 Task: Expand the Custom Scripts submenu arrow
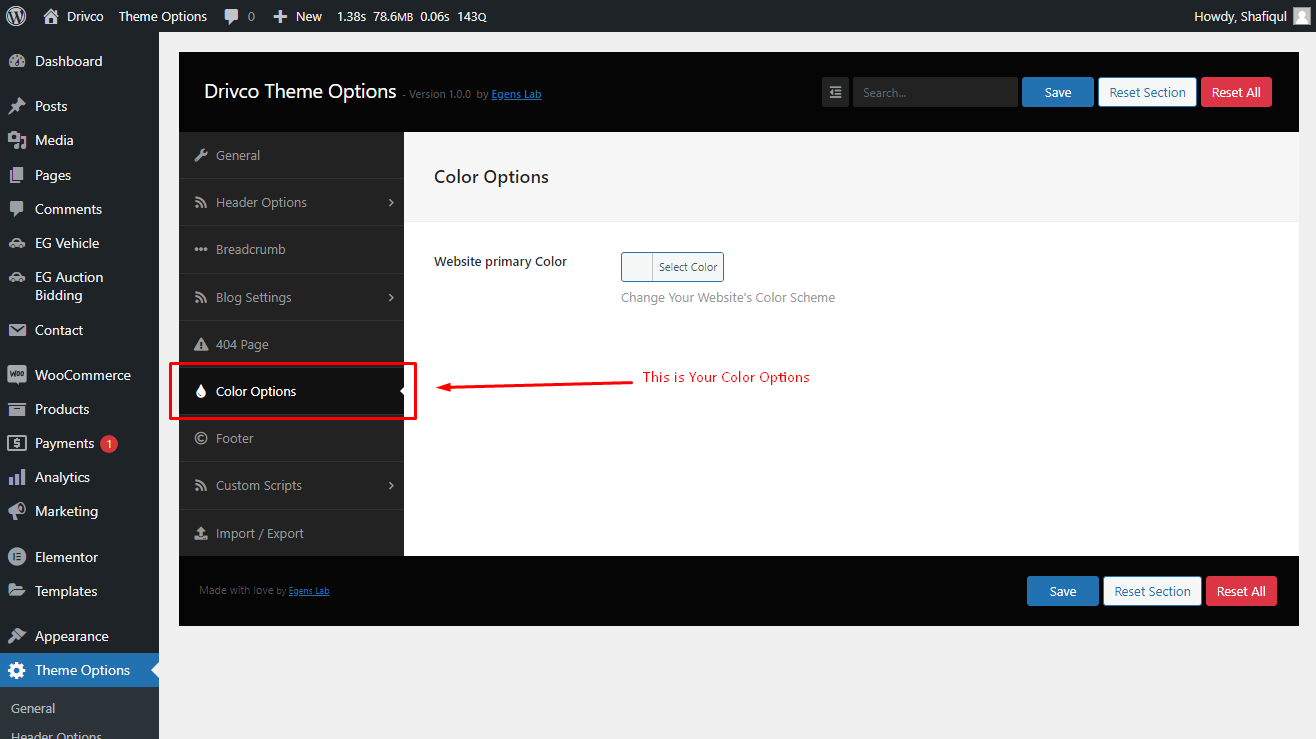pyautogui.click(x=391, y=485)
